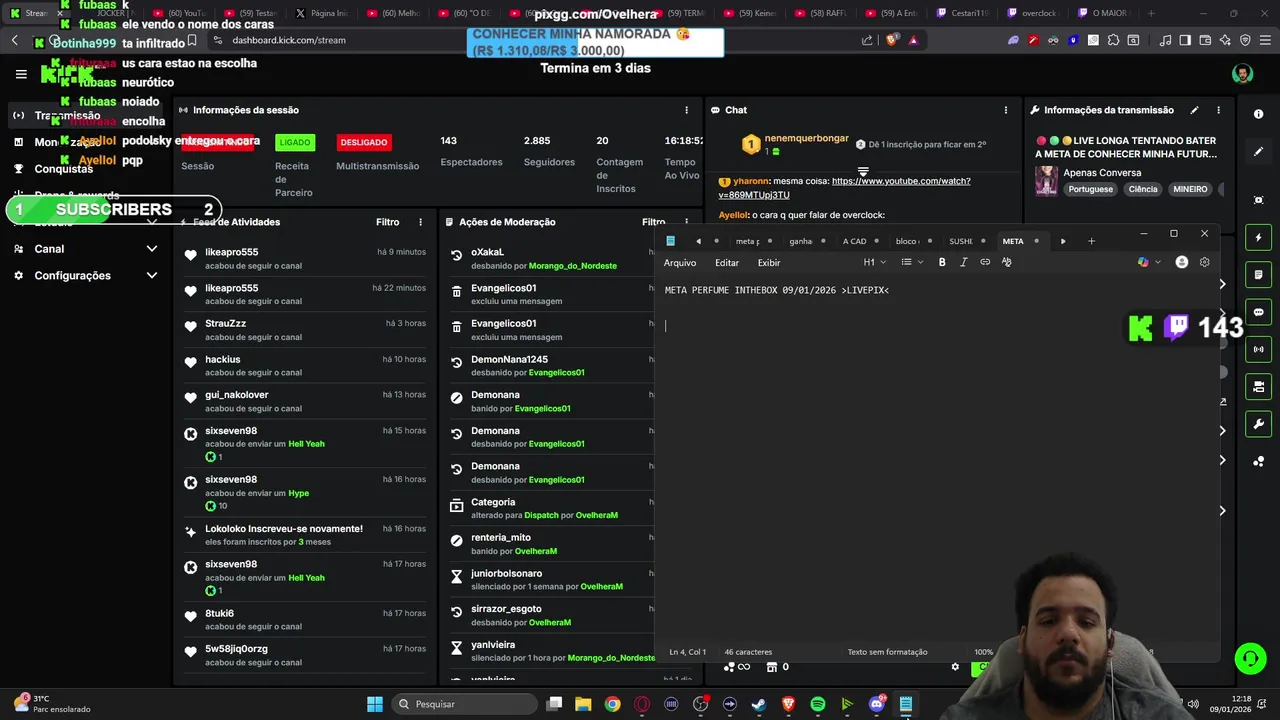This screenshot has width=1280, height=720.
Task: Open Spotify from the taskbar
Action: pos(818,704)
